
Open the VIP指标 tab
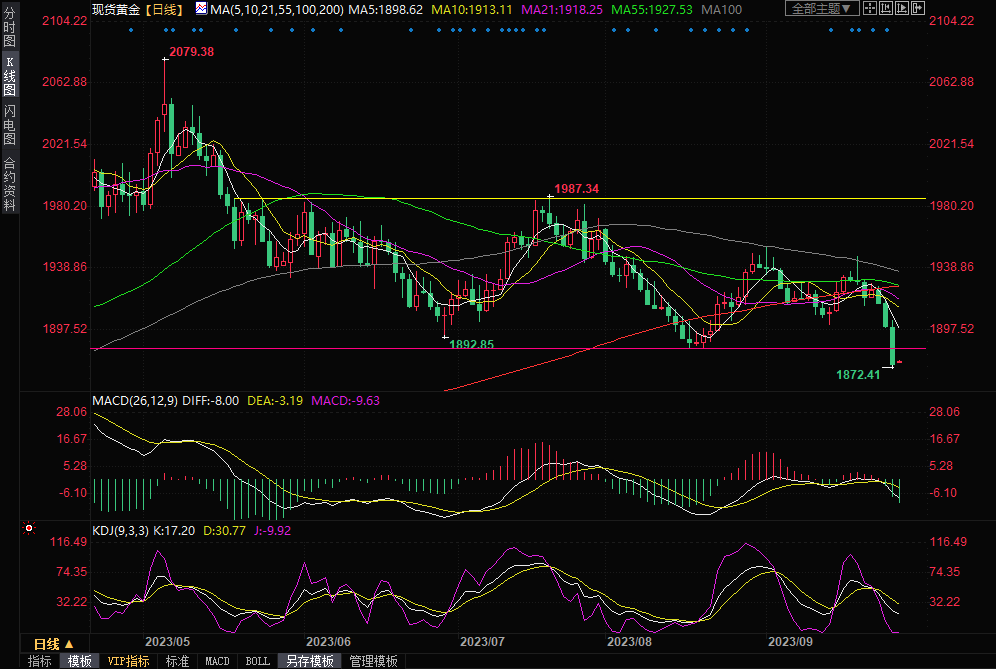pyautogui.click(x=128, y=661)
